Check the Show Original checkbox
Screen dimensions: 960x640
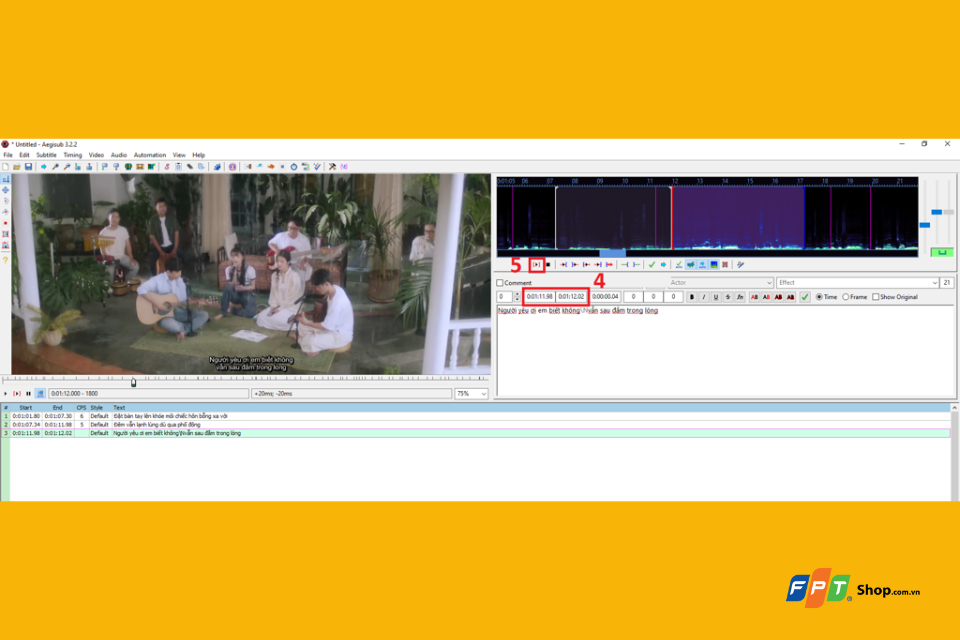tap(876, 297)
